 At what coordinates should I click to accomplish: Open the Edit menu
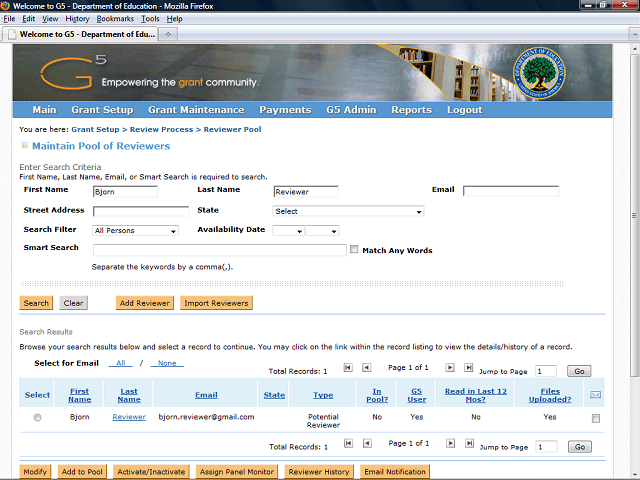pos(28,19)
